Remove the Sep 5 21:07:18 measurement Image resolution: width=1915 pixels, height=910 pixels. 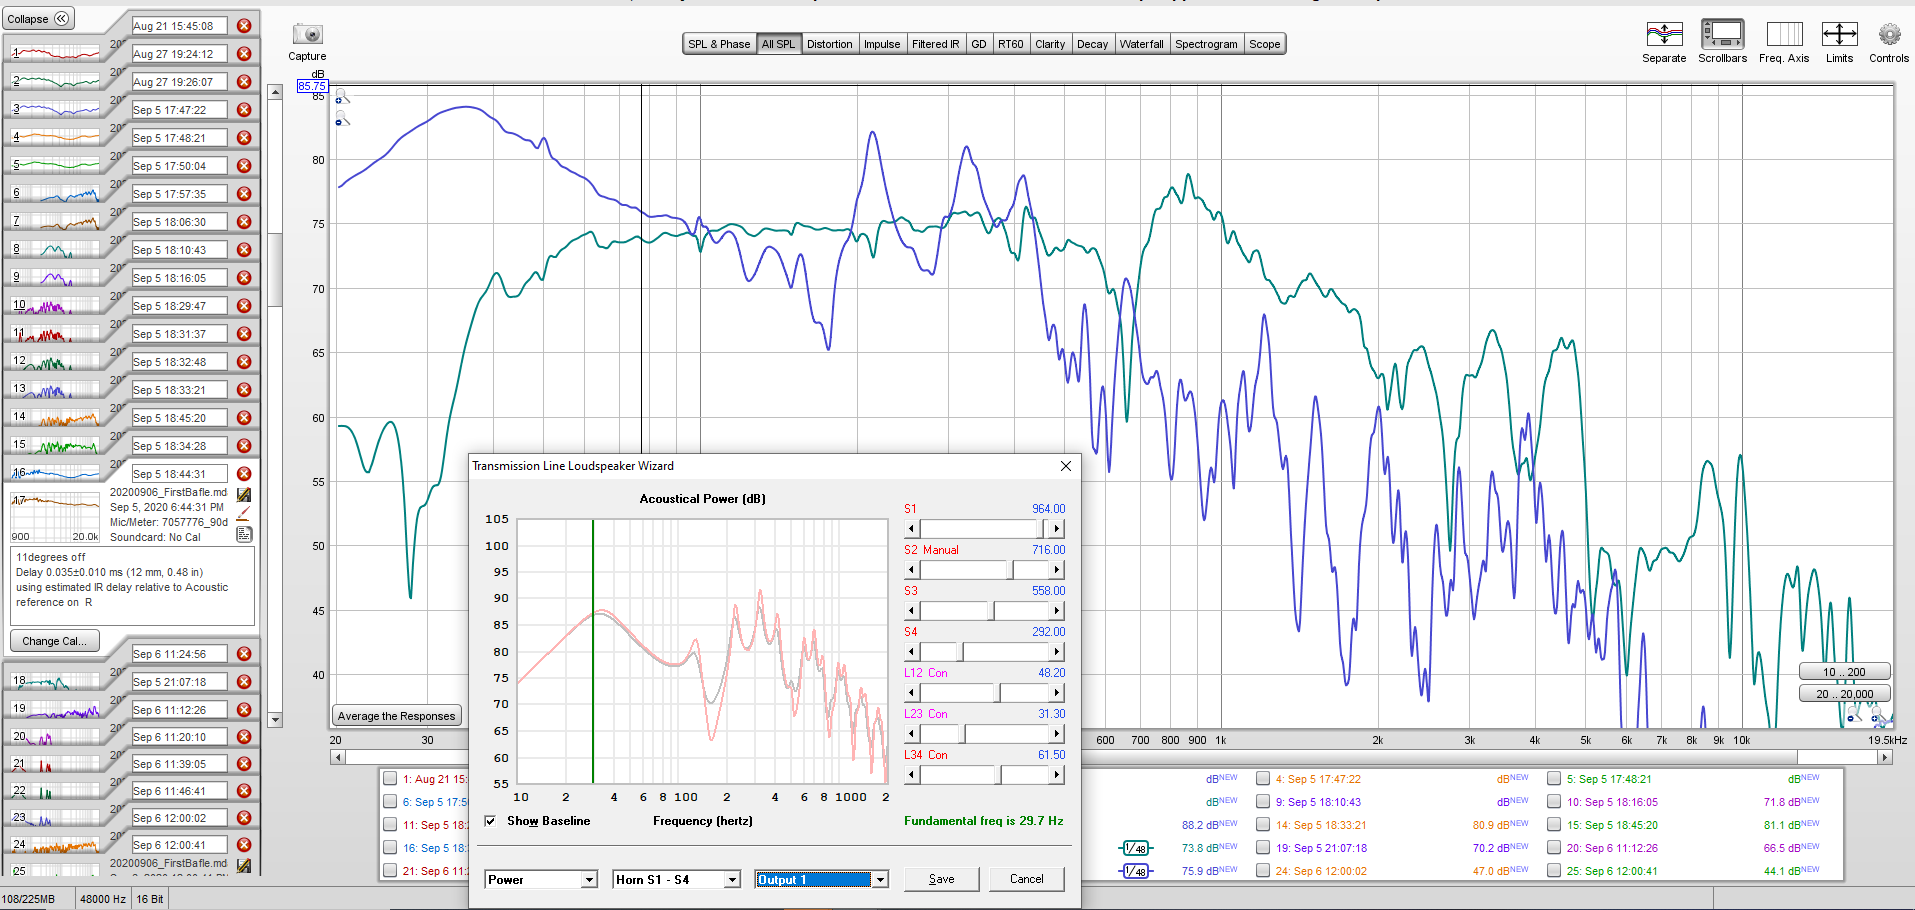(x=244, y=682)
